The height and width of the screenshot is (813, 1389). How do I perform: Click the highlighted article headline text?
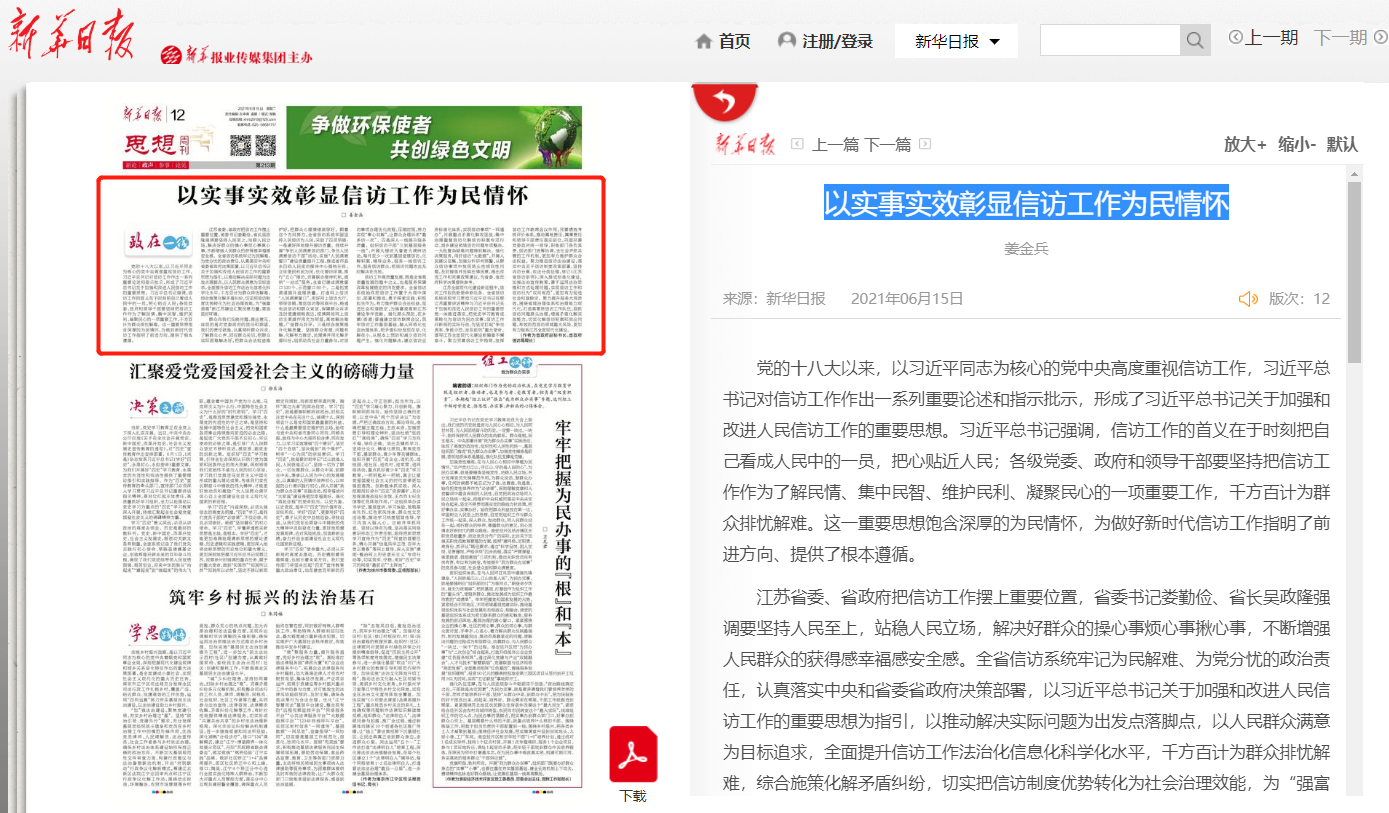coord(1026,203)
